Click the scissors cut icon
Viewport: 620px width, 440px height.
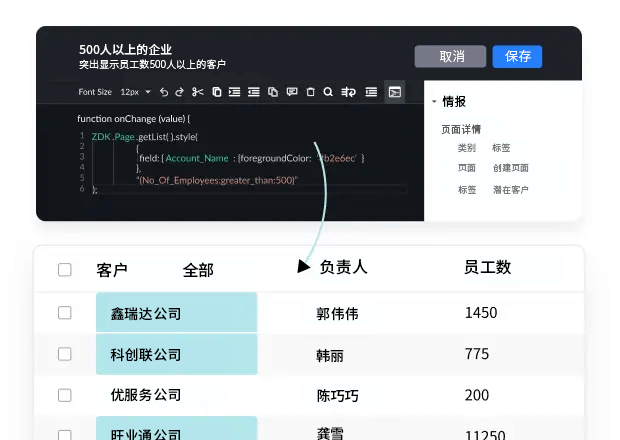[x=198, y=92]
